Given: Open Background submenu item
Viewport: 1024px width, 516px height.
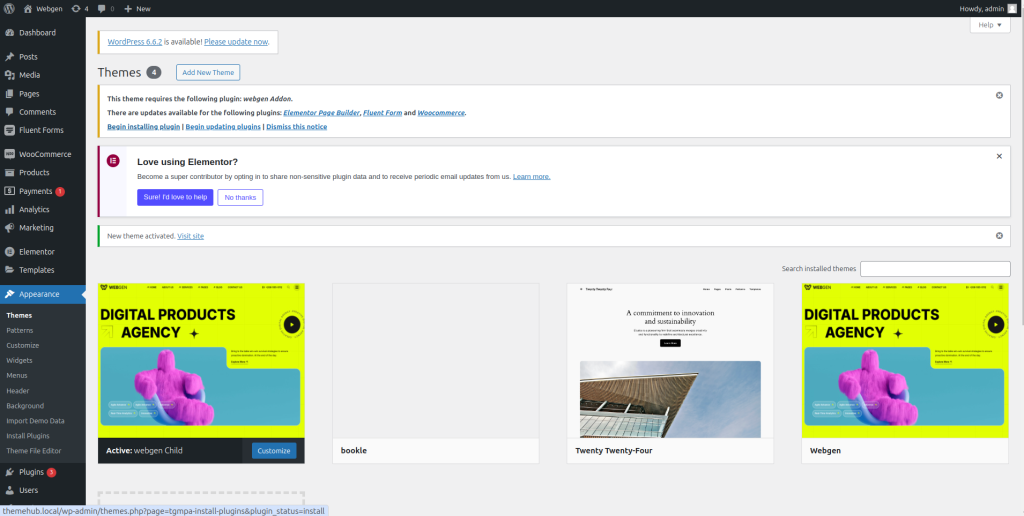Looking at the screenshot, I should (25, 406).
